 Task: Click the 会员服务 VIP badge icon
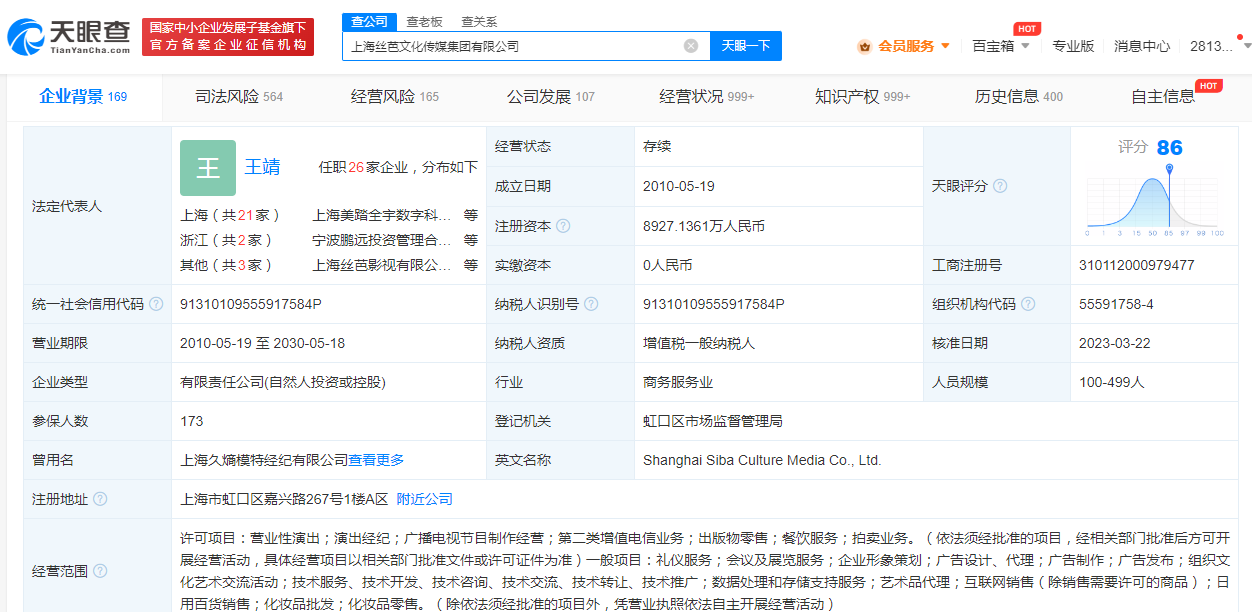coord(864,46)
